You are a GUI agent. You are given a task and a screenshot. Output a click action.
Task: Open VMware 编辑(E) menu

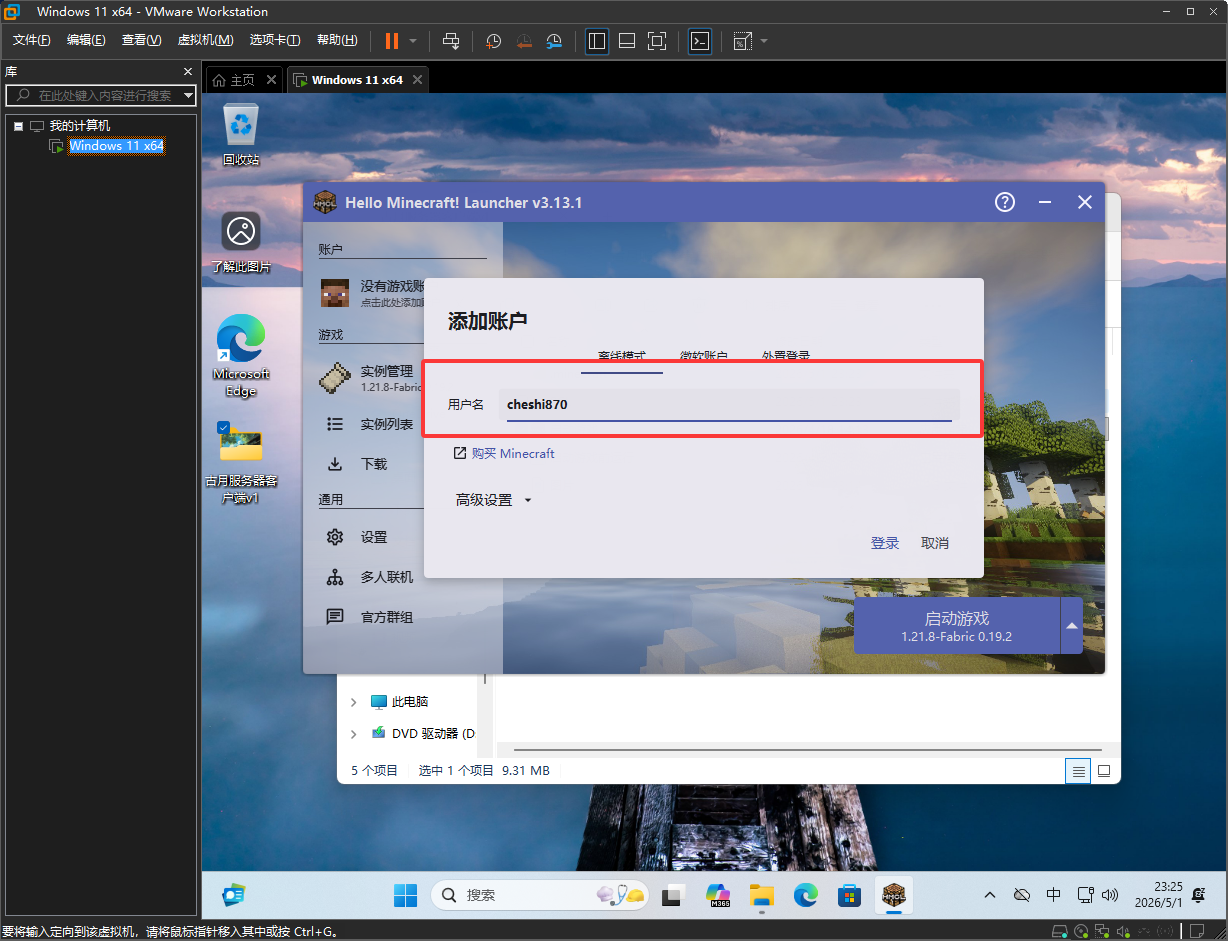[86, 40]
